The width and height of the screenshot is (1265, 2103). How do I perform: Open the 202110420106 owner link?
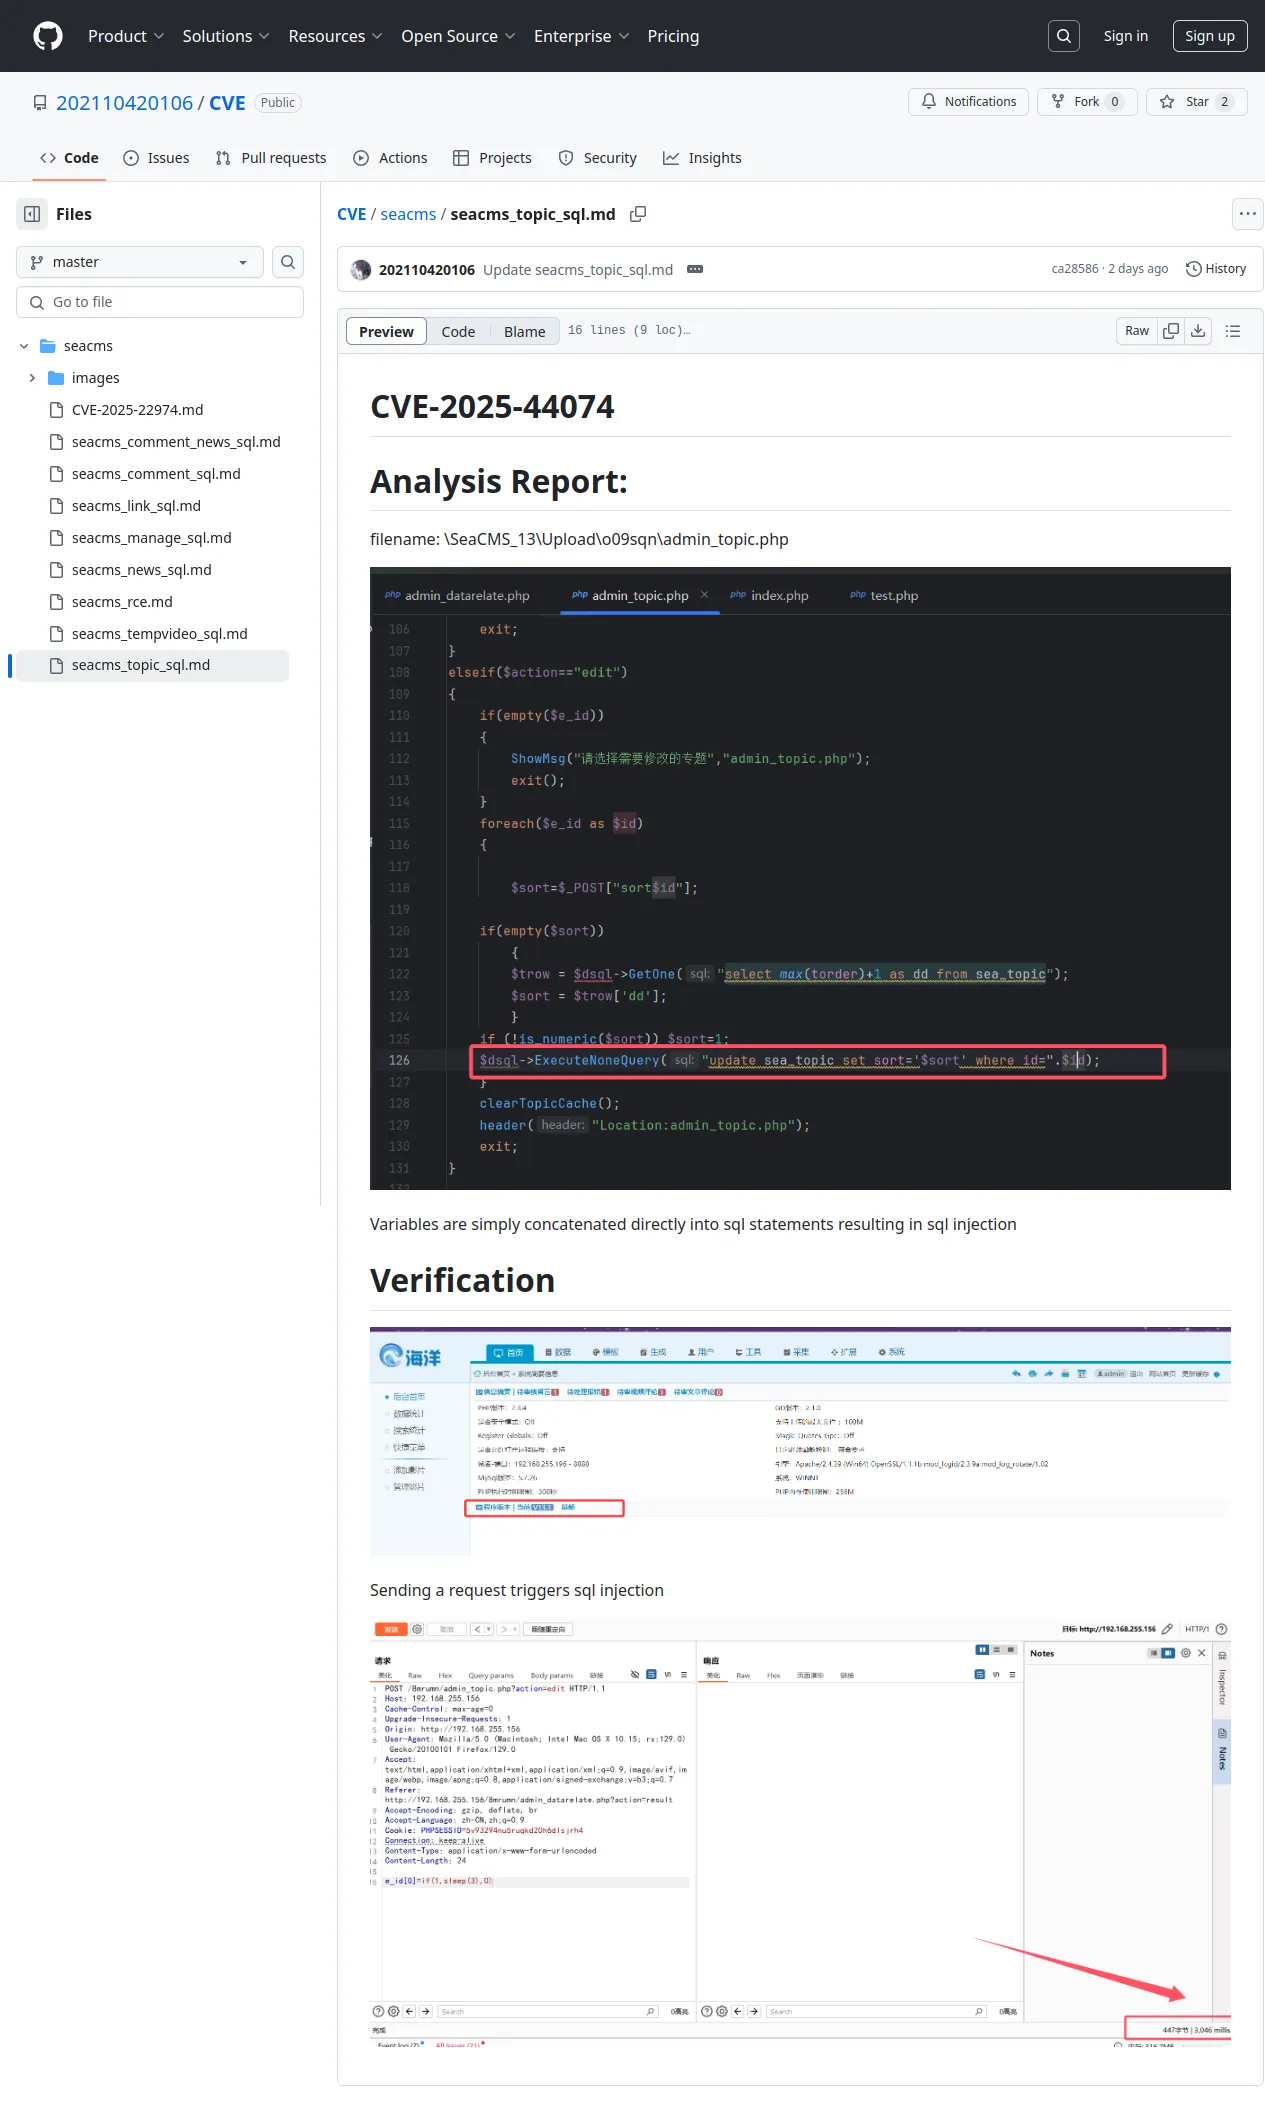coord(124,103)
